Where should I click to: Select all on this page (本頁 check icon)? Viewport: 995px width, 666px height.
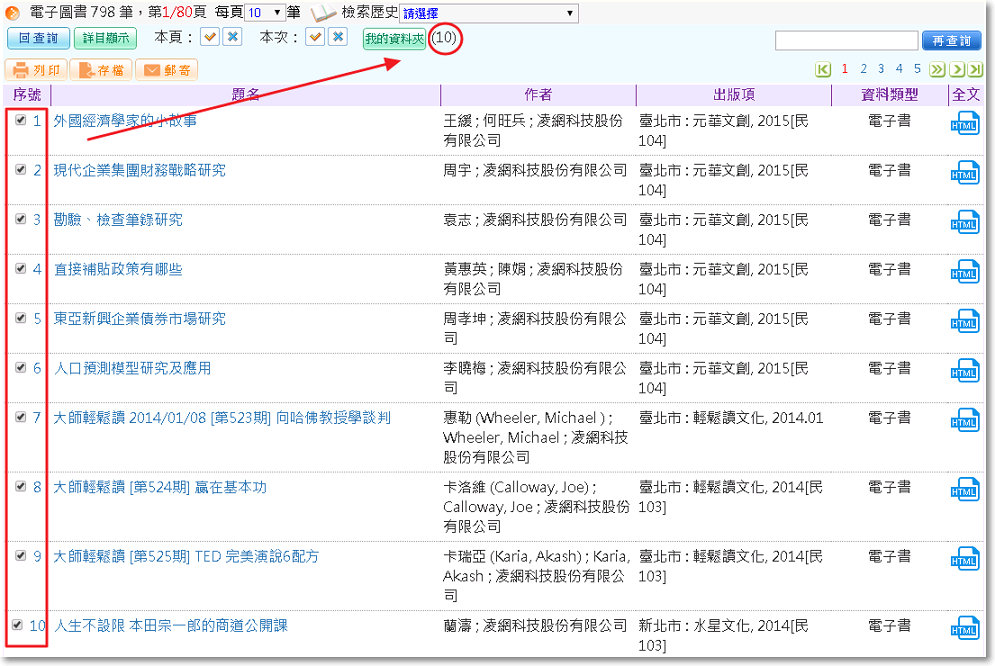210,37
